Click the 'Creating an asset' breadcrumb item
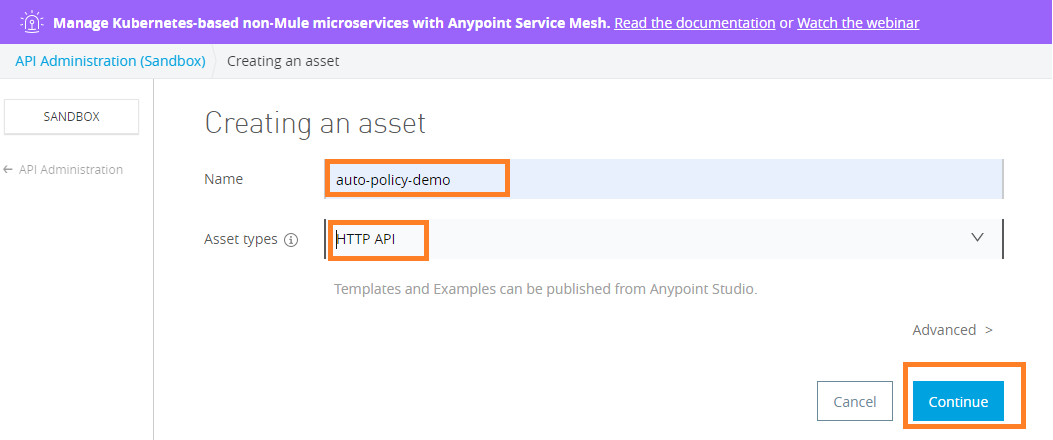This screenshot has height=440, width=1053. (283, 61)
